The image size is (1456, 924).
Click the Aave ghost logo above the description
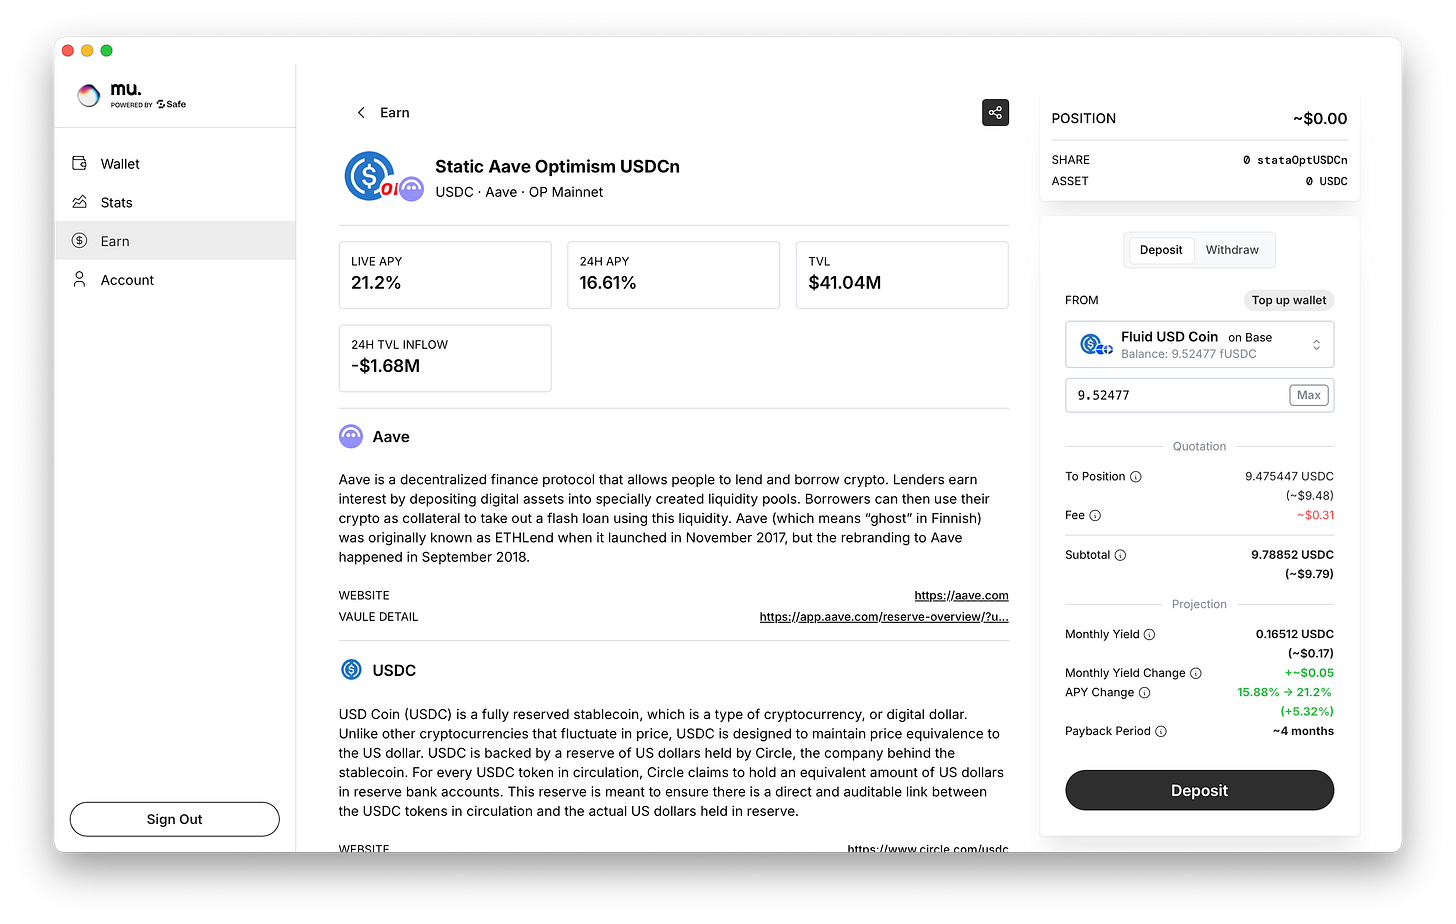[x=351, y=436]
